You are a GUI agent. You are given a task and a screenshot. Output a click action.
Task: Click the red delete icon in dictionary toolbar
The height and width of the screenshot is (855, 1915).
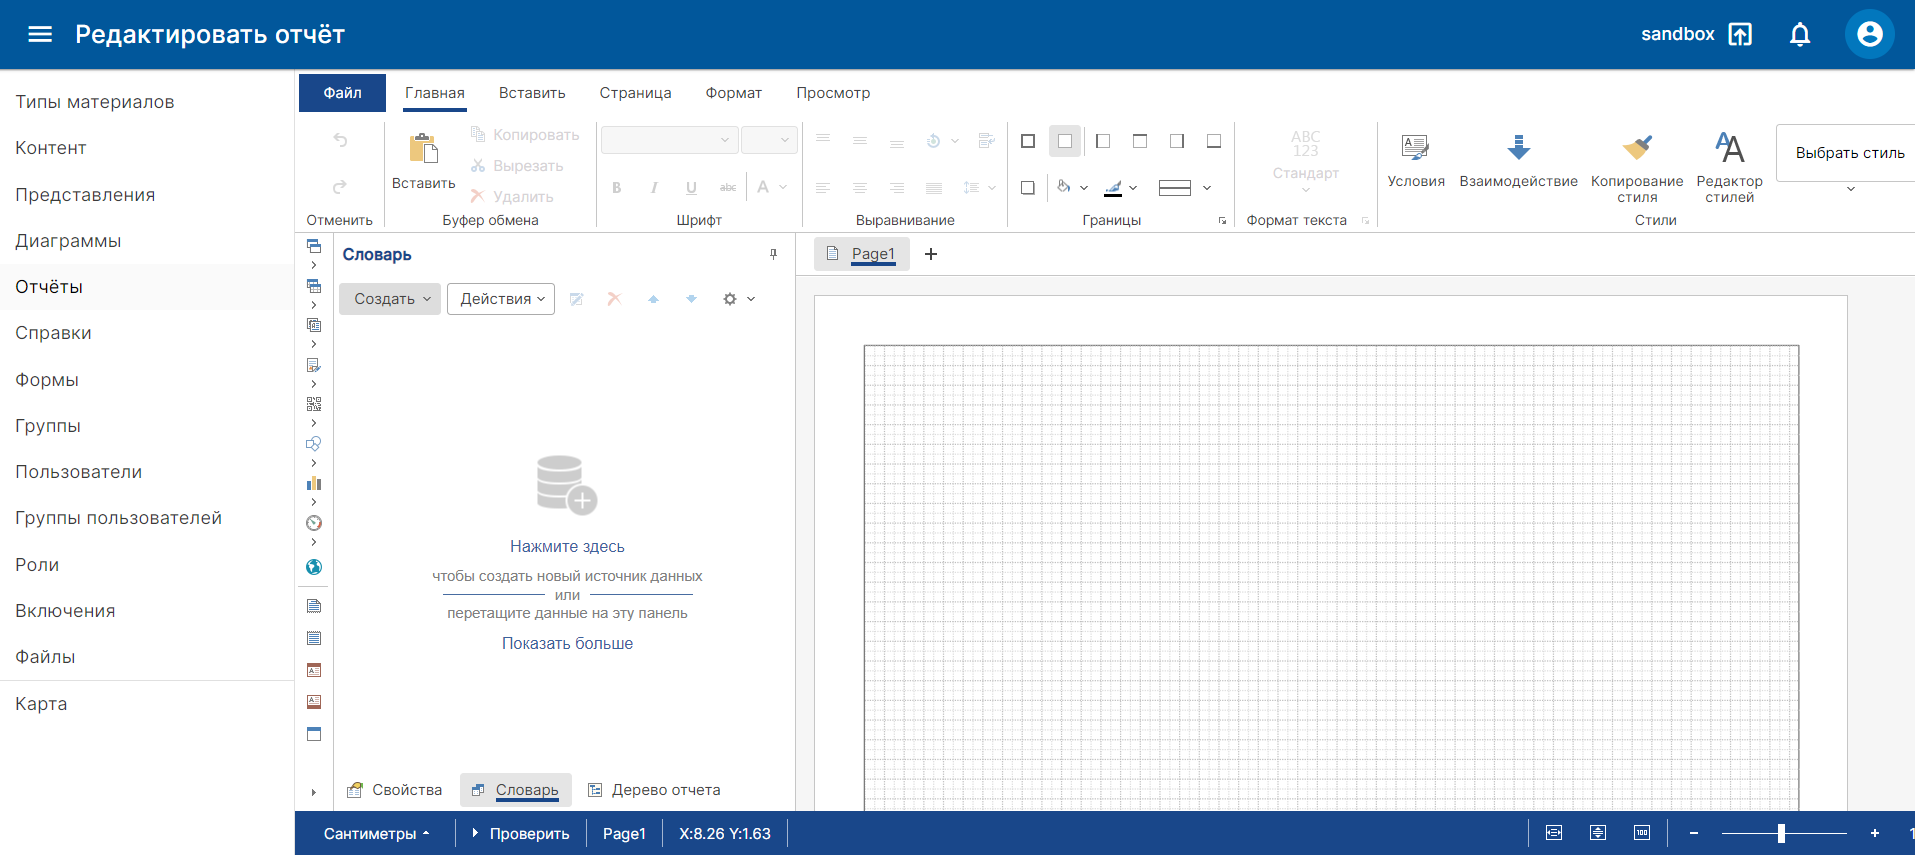pyautogui.click(x=614, y=299)
